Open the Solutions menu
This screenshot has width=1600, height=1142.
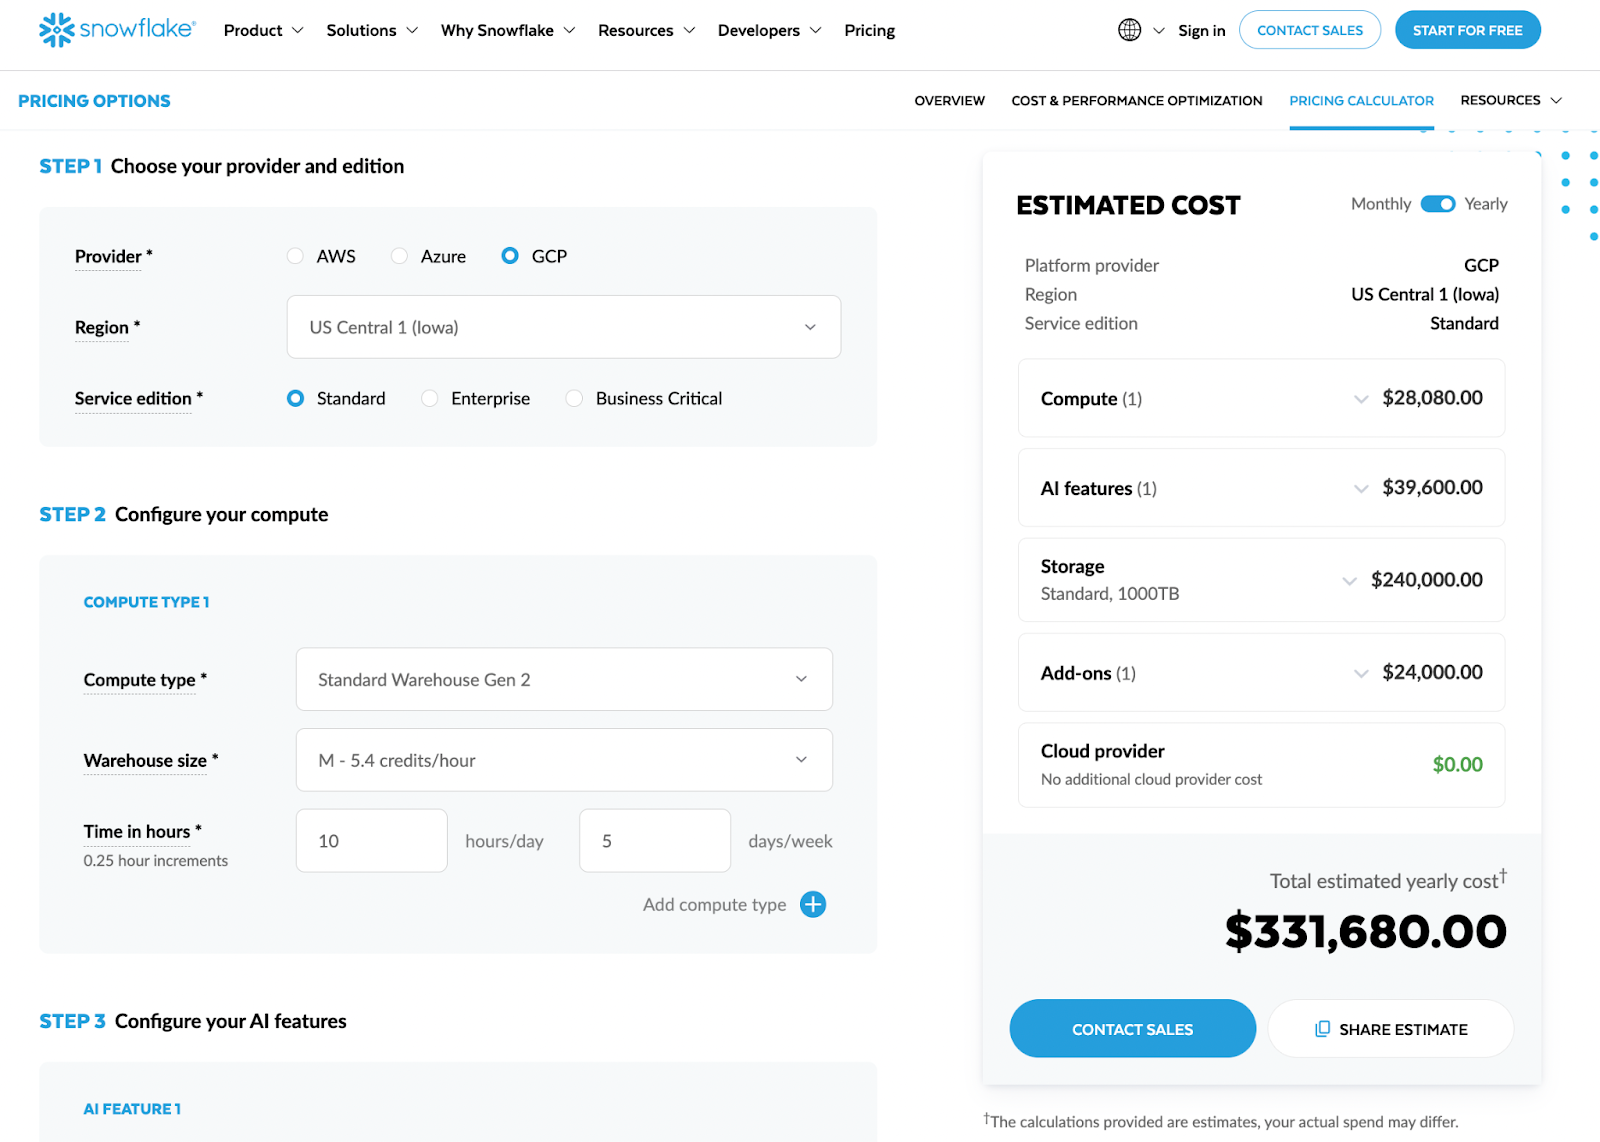click(x=372, y=30)
